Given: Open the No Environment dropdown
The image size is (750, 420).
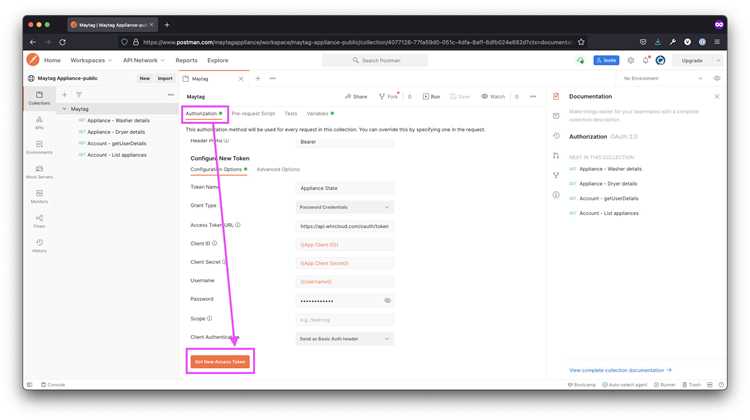Looking at the screenshot, I should tap(663, 78).
